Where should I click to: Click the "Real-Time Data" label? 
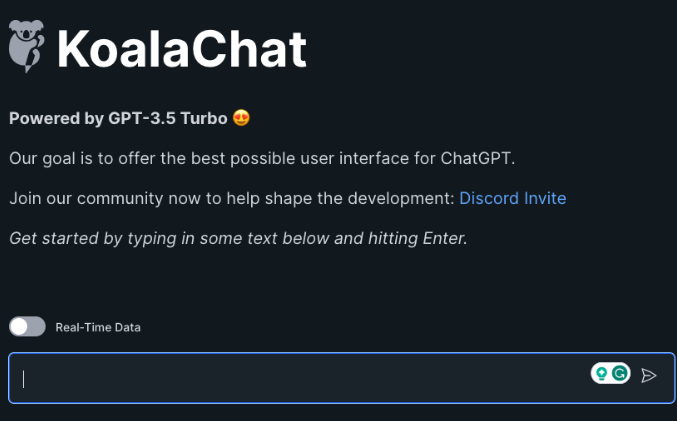point(98,327)
